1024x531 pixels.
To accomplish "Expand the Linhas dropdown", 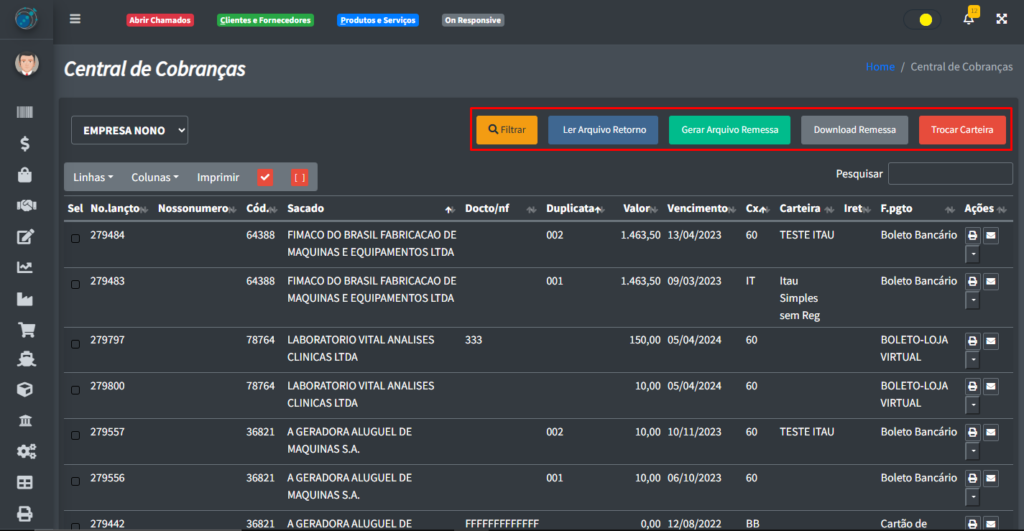I will point(93,177).
